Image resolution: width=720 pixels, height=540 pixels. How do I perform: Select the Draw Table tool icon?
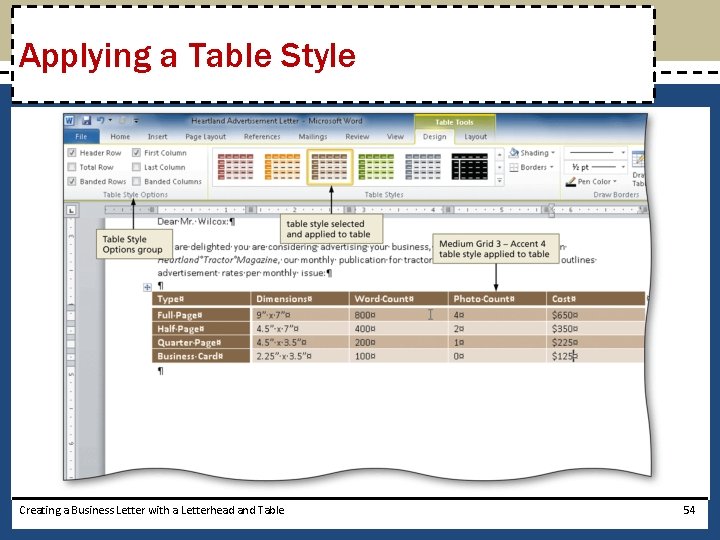click(638, 160)
